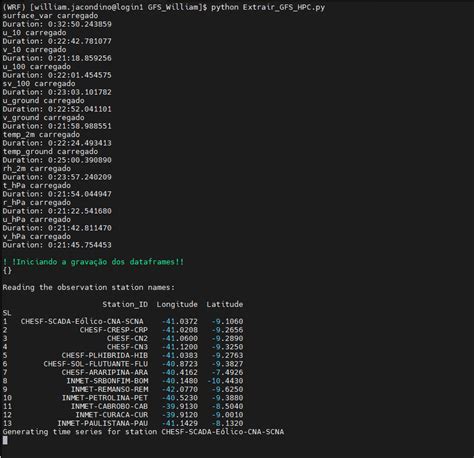Viewport: 474px width, 458px height.
Task: Click the duration value 0:22:24.493413
Action: 80,143
